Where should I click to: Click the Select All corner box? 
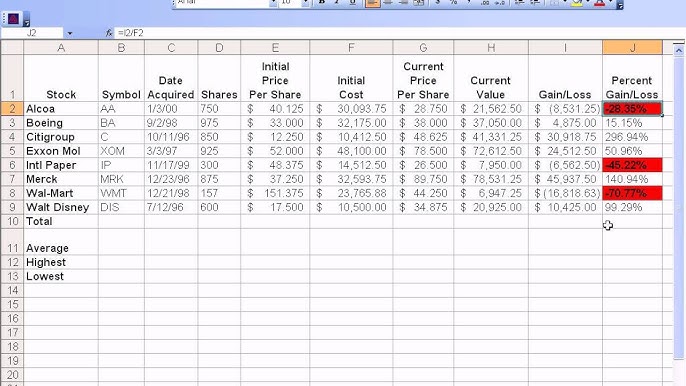coord(12,47)
